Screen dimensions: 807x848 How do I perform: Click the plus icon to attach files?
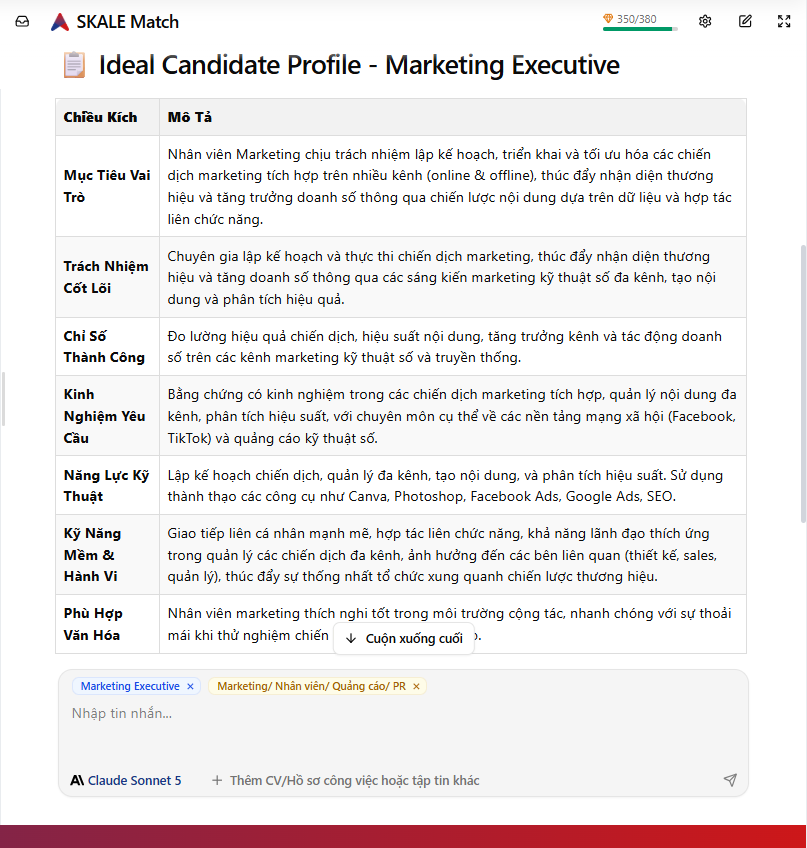click(217, 780)
